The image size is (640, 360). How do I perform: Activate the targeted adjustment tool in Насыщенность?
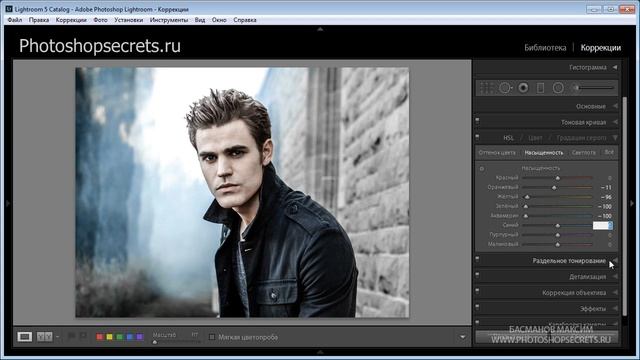[482, 169]
